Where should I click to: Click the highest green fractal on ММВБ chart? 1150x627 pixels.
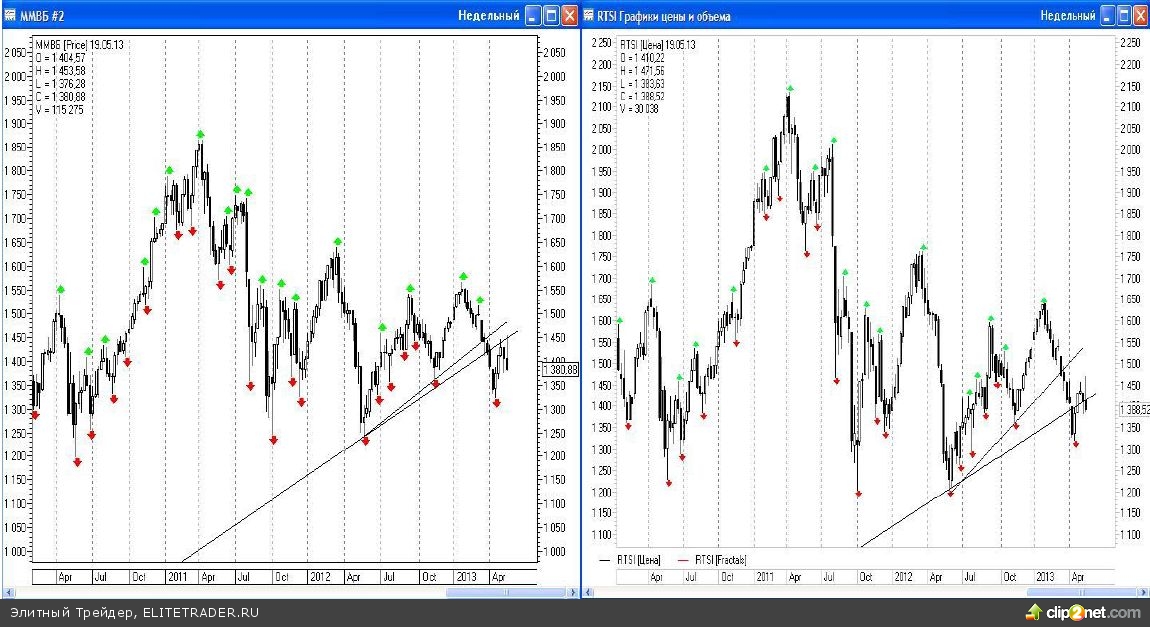point(200,134)
